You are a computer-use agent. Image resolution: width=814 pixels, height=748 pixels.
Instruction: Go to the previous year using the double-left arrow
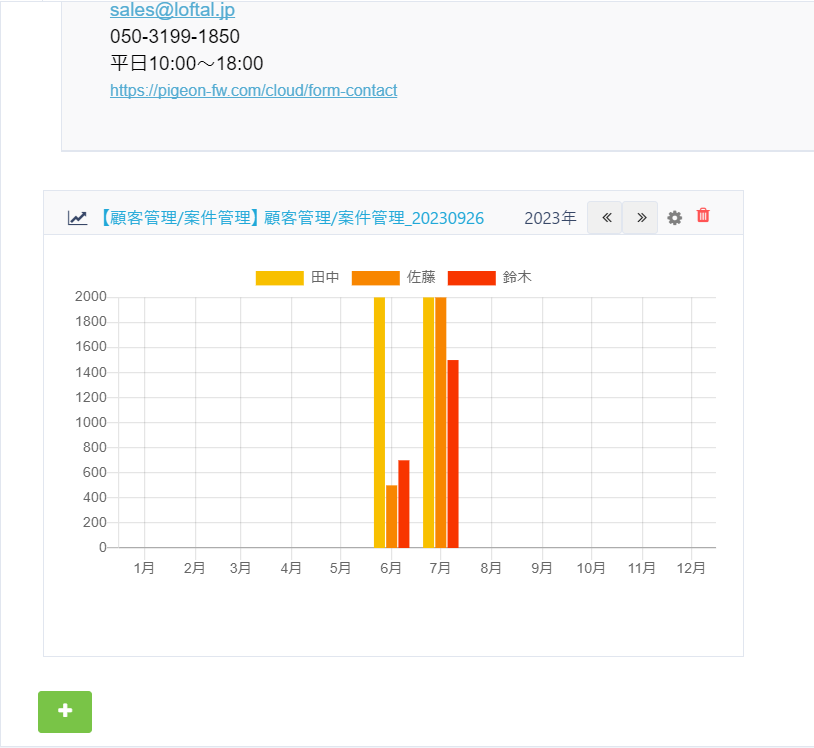pyautogui.click(x=605, y=218)
